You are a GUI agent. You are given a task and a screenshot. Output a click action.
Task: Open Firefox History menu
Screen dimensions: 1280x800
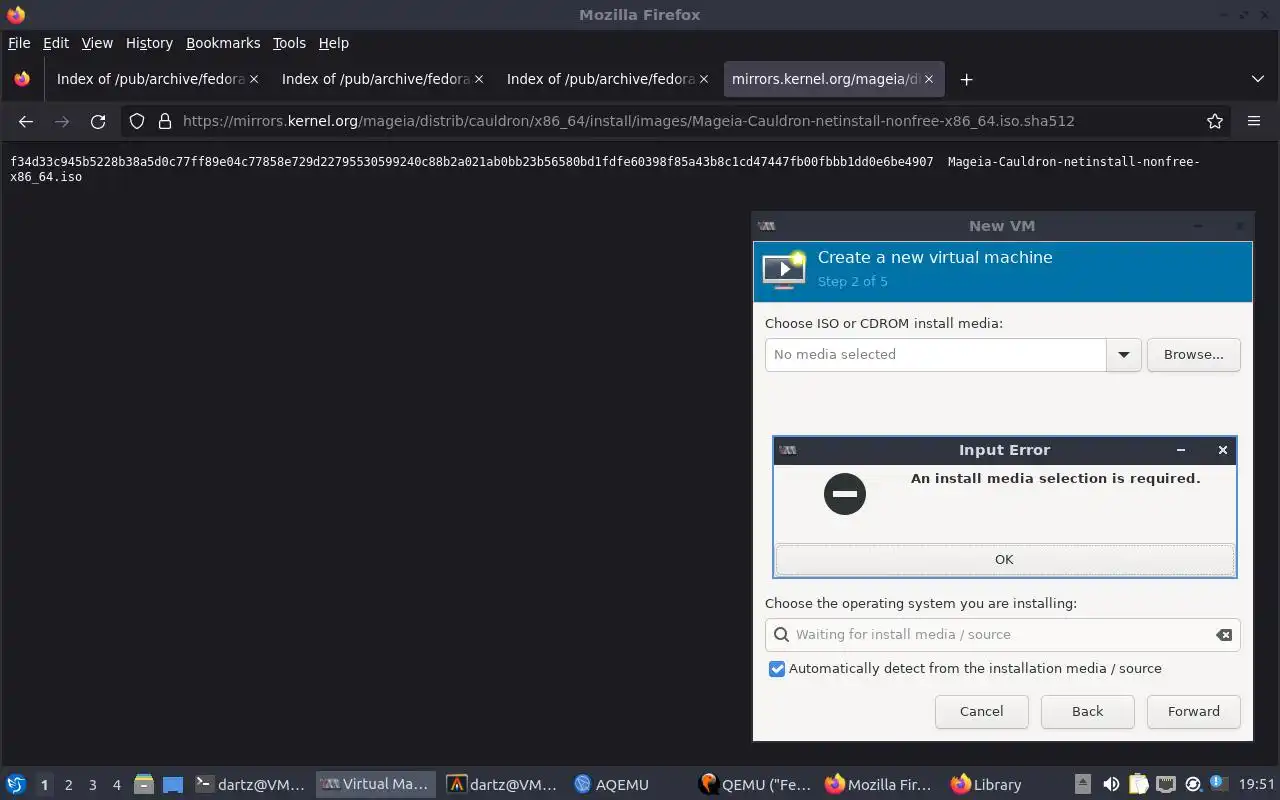149,43
